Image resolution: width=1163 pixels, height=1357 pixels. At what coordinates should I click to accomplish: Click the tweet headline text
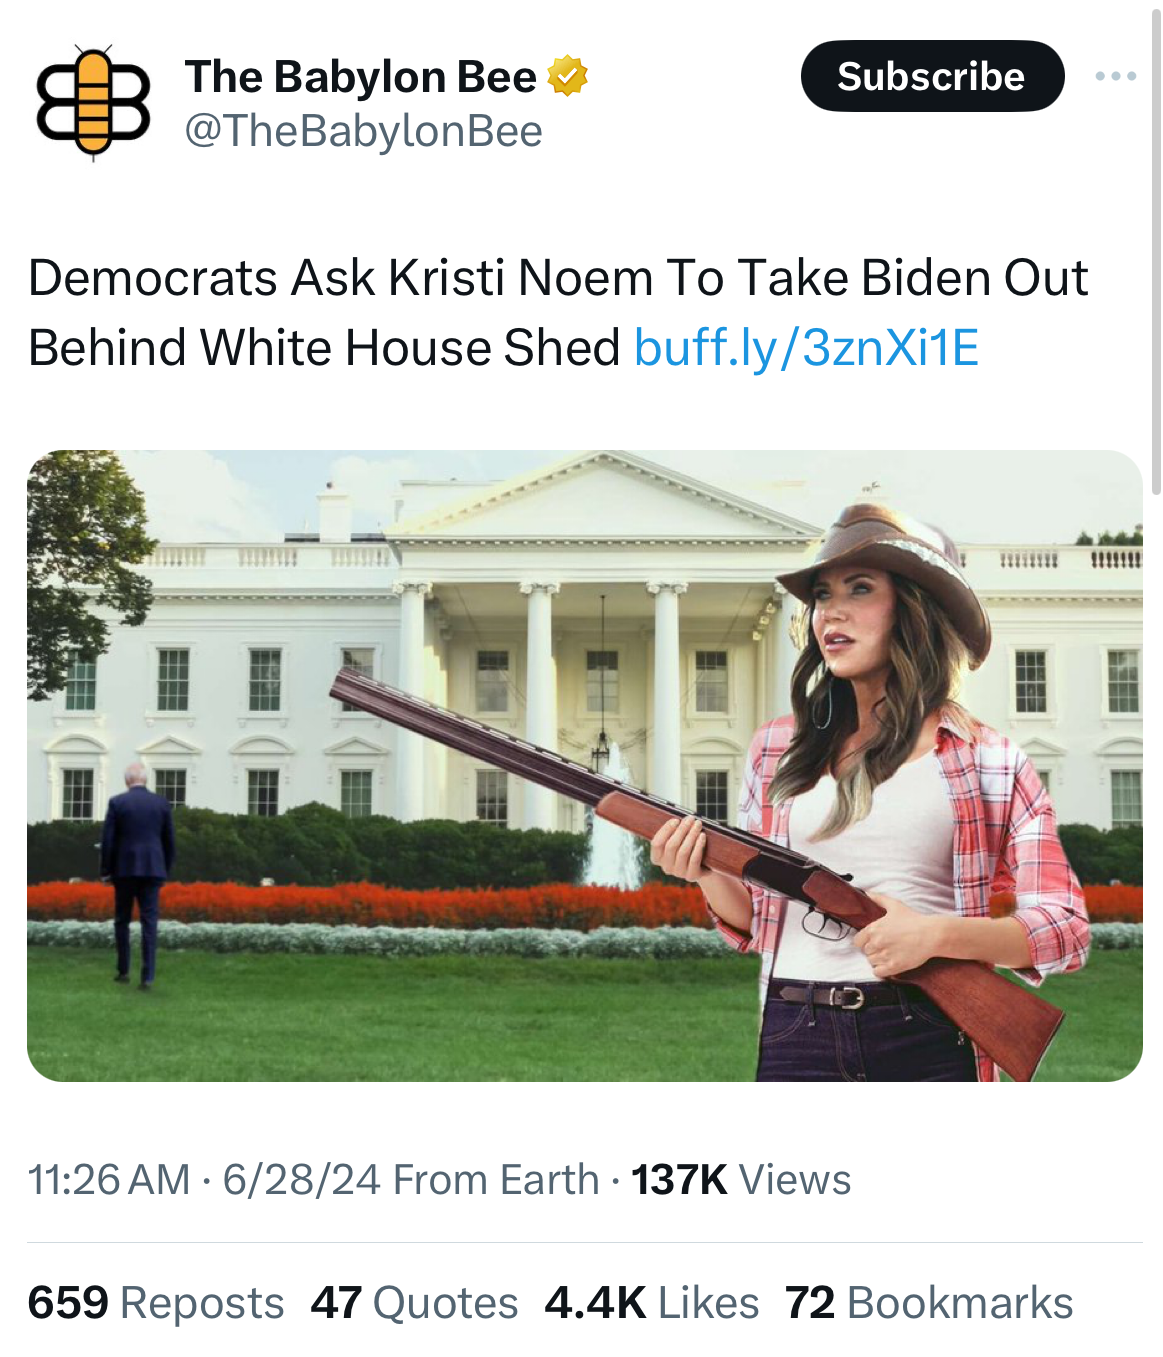pos(557,312)
